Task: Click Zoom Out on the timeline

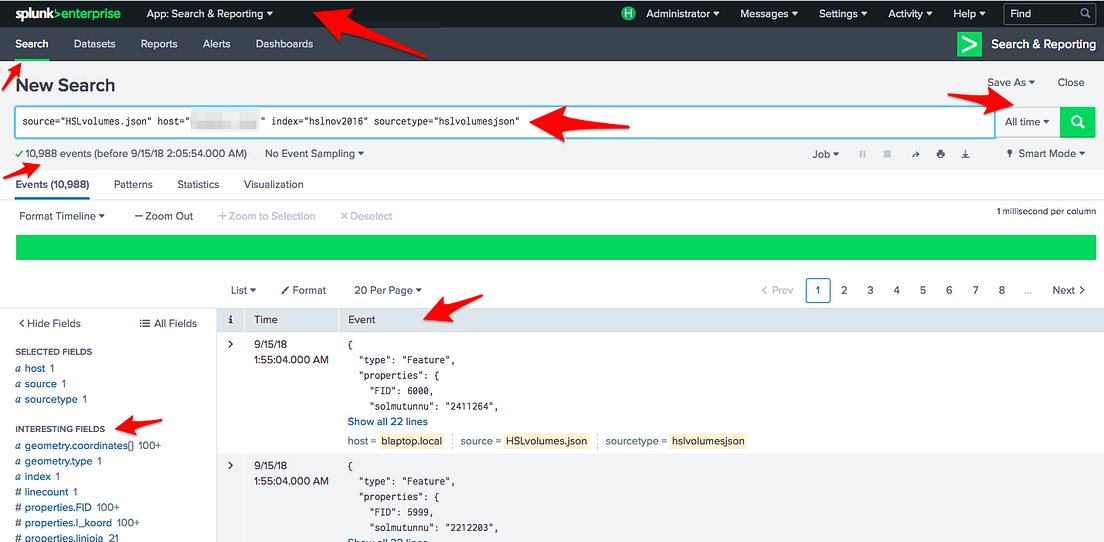Action: coord(163,216)
